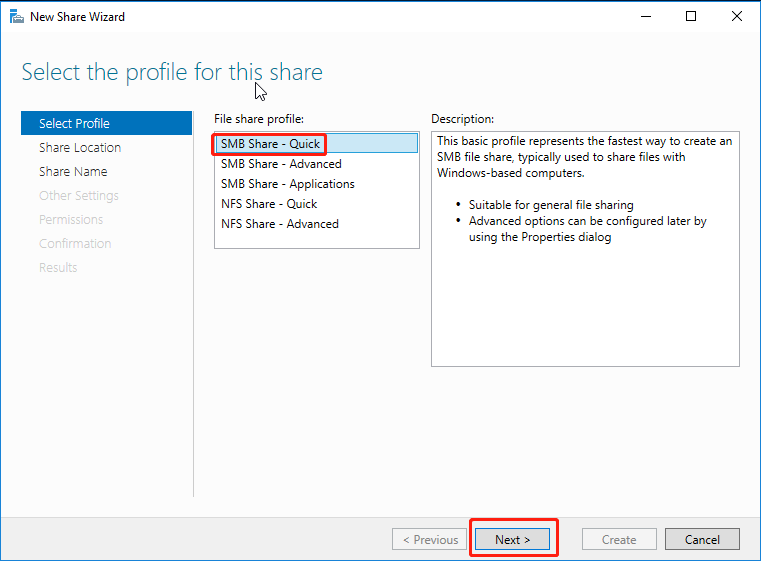
Task: Click the New Share Wizard title bar icon
Action: [16, 17]
